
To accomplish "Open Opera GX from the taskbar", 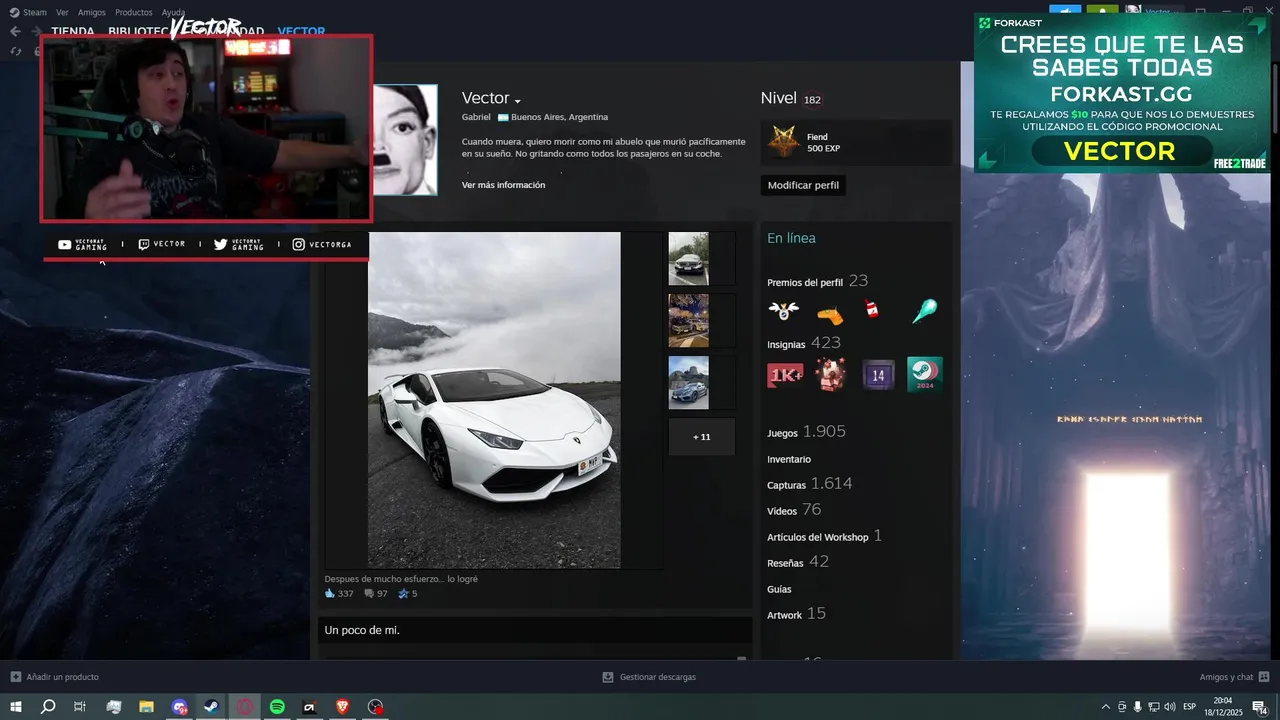I will point(244,707).
